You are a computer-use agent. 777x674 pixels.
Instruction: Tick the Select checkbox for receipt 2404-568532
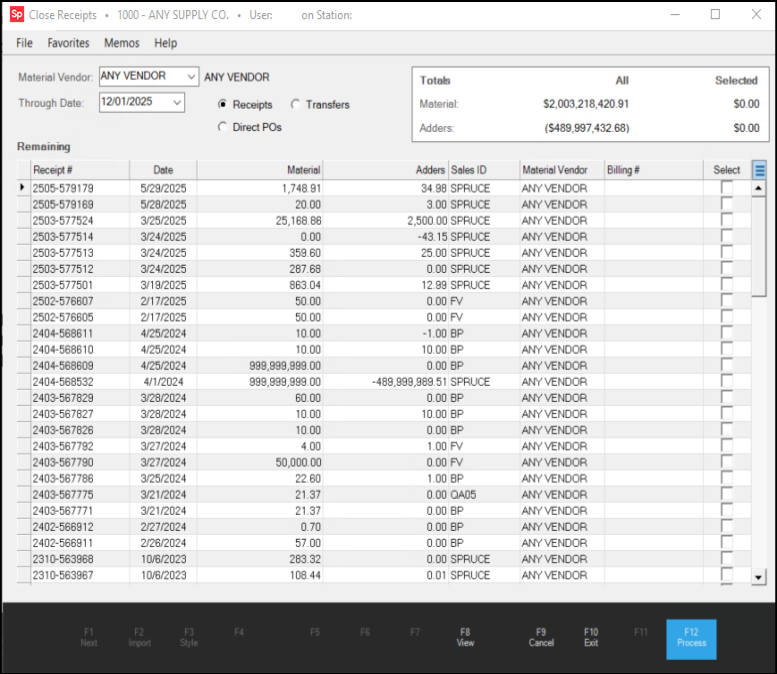coord(726,381)
